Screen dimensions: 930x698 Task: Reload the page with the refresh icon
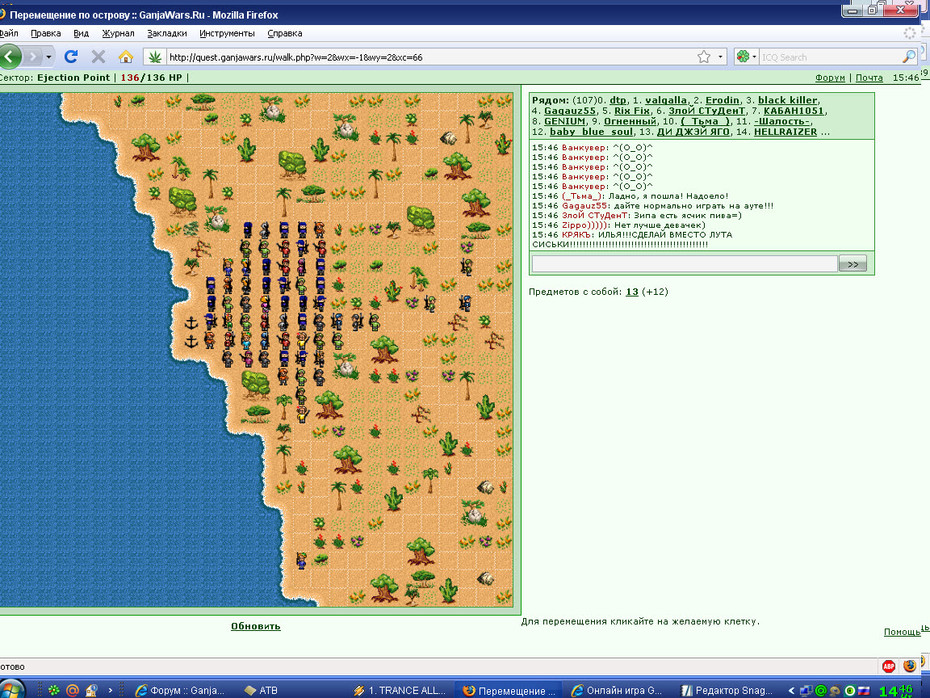(x=71, y=57)
